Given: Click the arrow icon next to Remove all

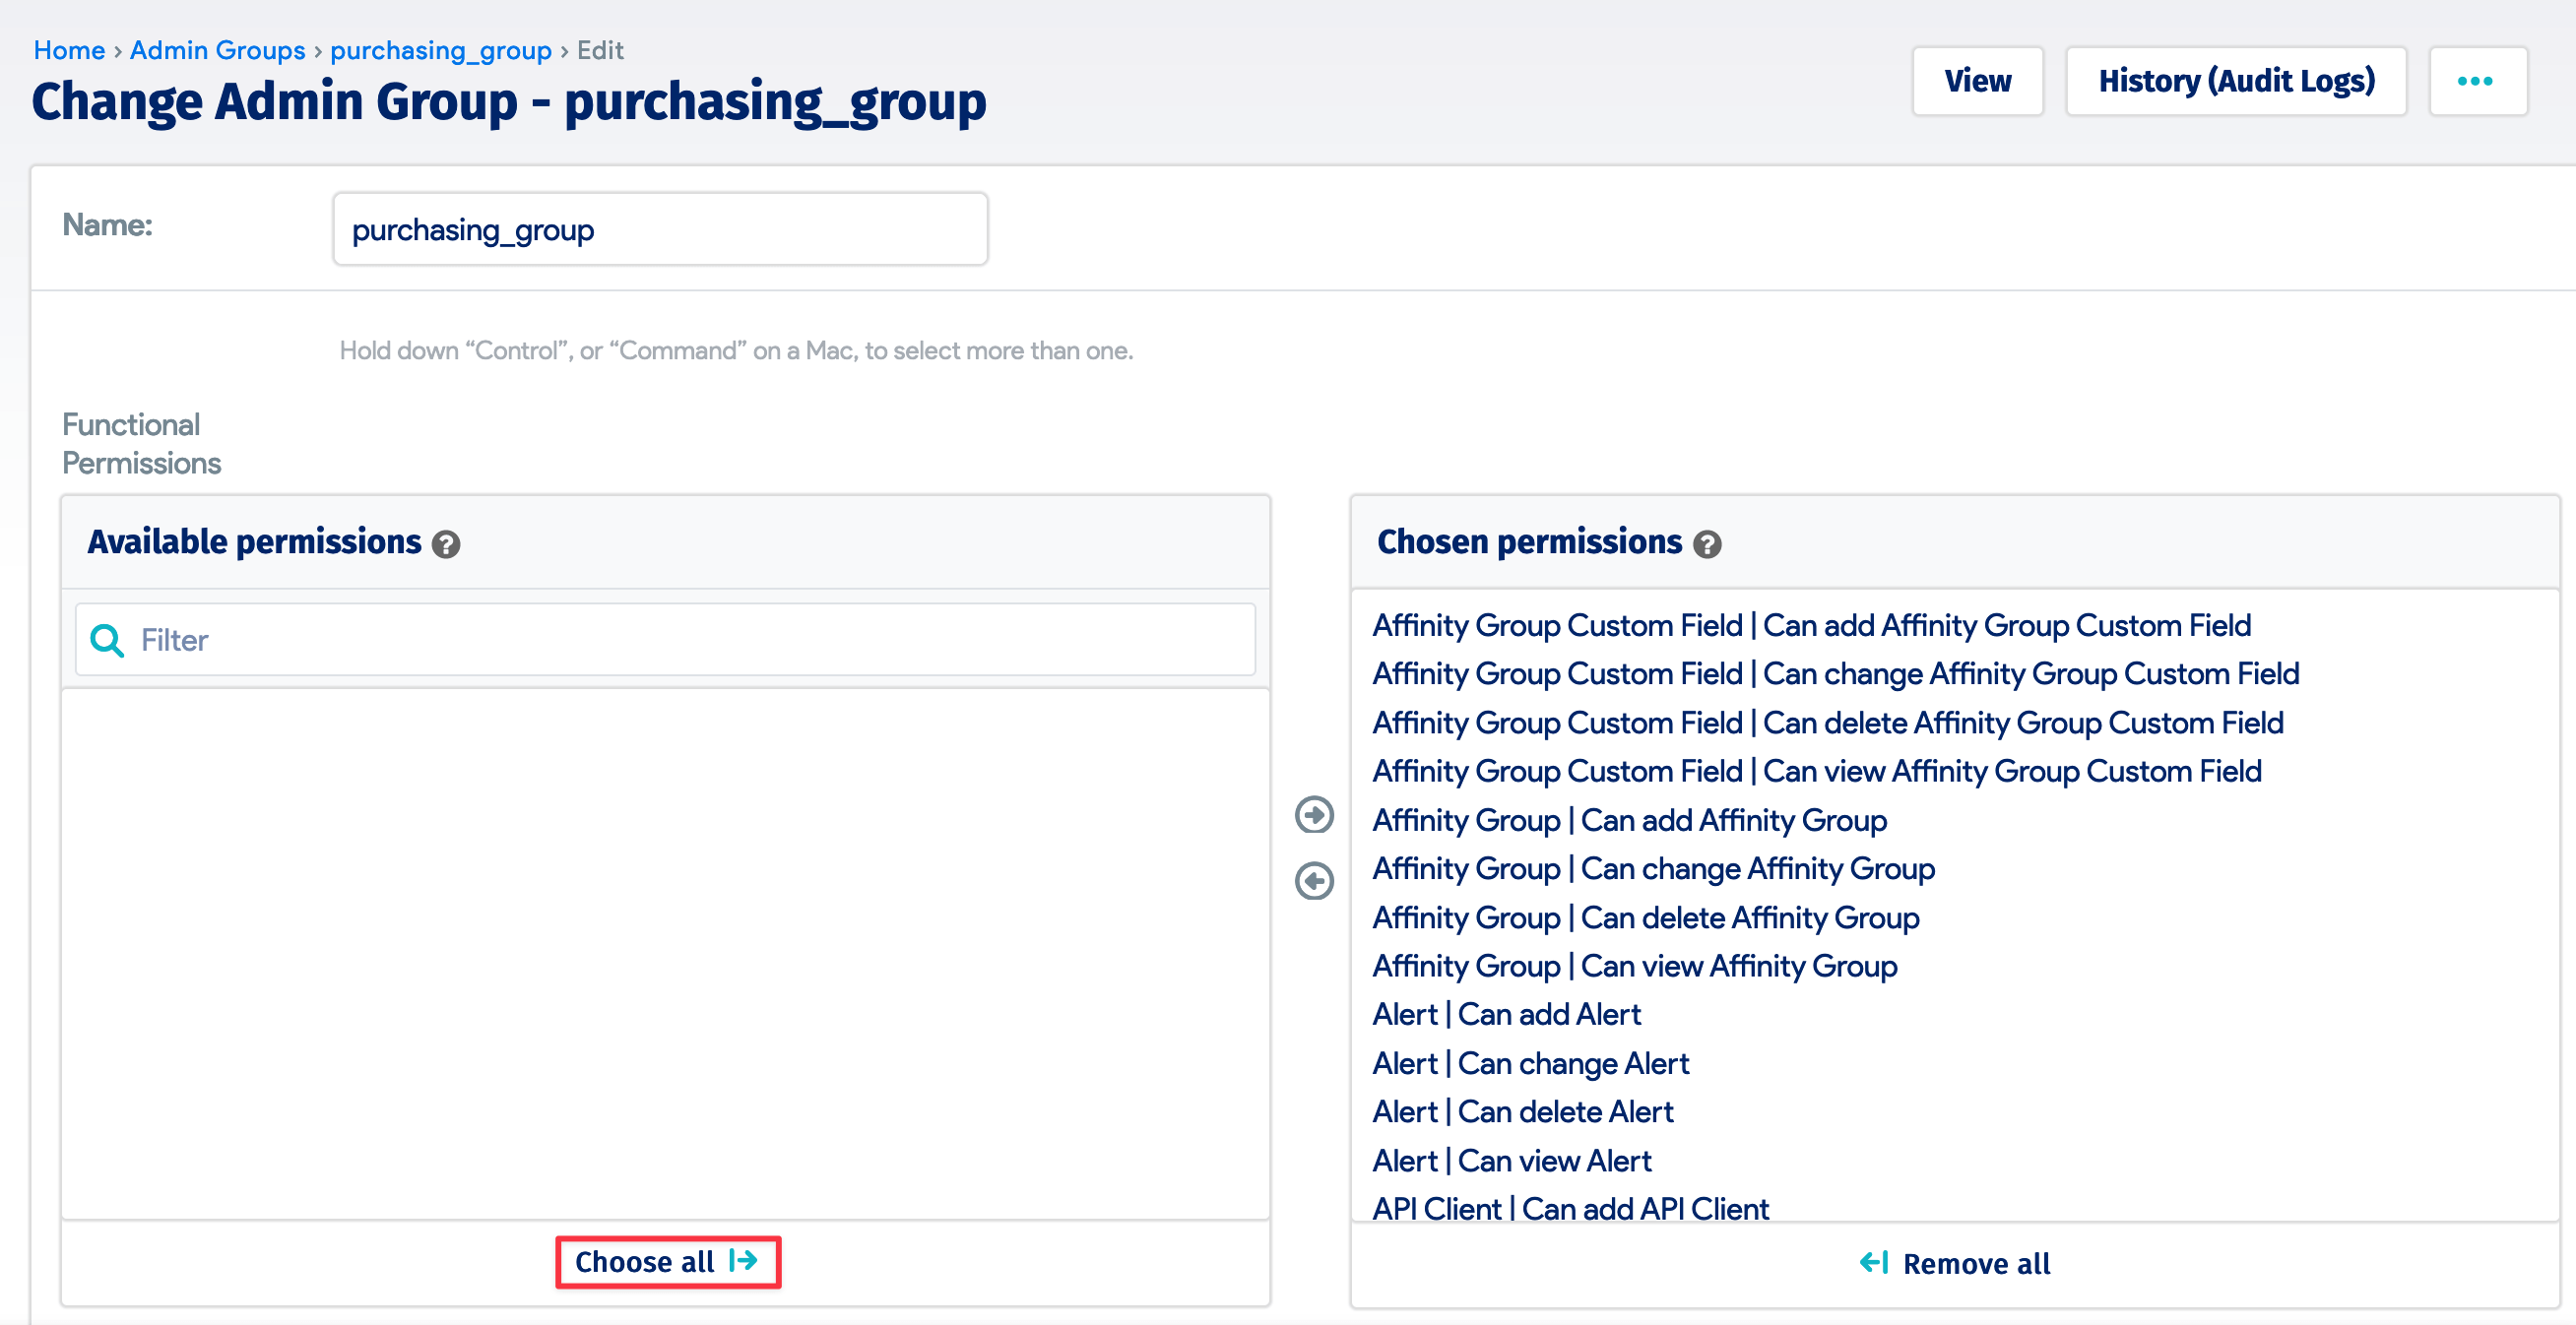Looking at the screenshot, I should click(1873, 1263).
